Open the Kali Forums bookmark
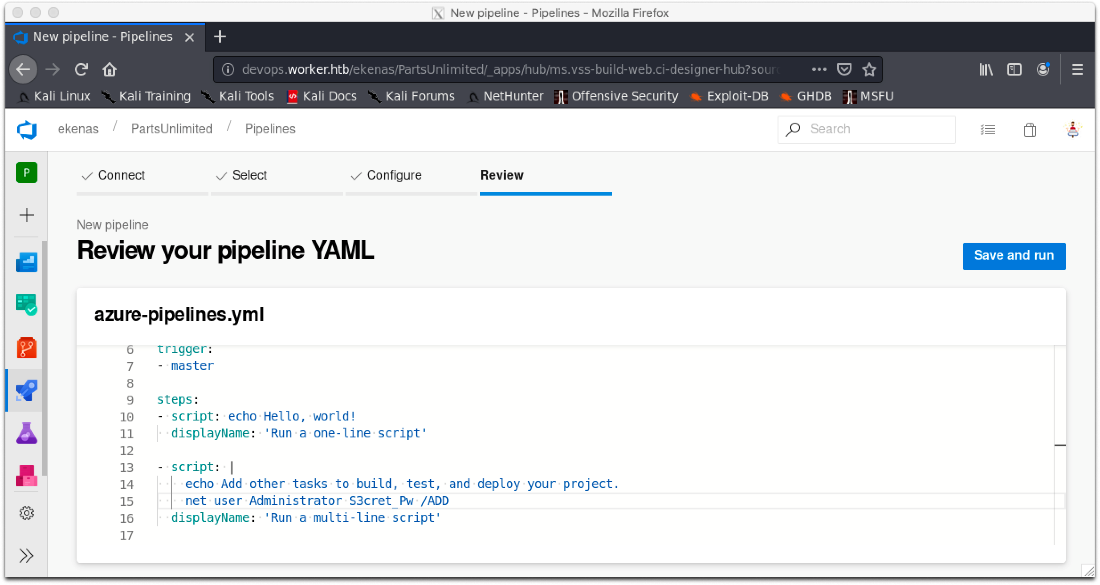The height and width of the screenshot is (585, 1100). coord(411,96)
